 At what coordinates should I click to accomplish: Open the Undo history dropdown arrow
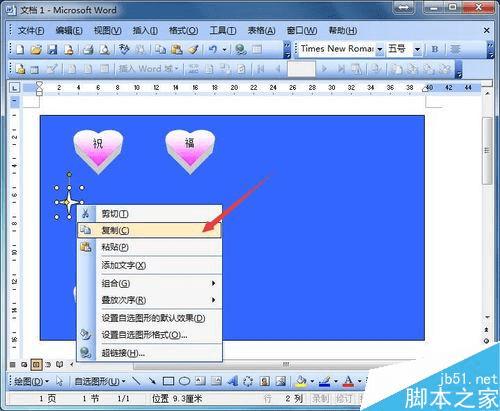tap(224, 49)
